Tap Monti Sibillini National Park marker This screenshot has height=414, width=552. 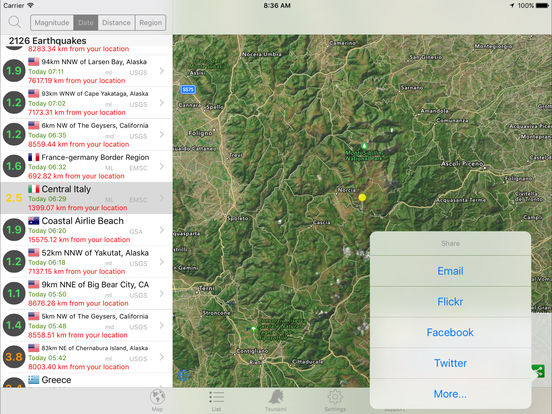(364, 146)
